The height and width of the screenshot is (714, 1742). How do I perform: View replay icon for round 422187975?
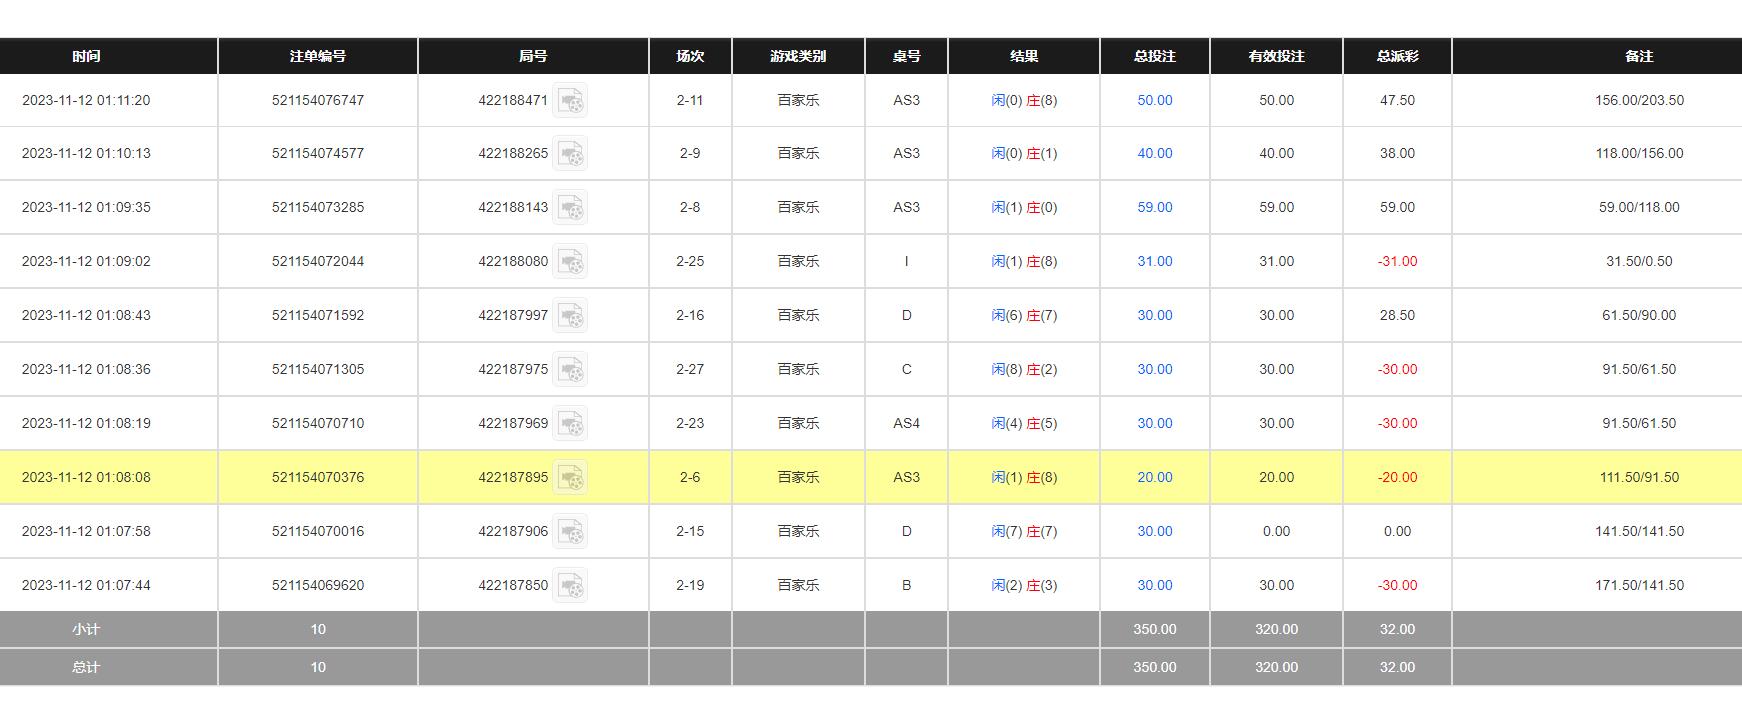[x=570, y=369]
